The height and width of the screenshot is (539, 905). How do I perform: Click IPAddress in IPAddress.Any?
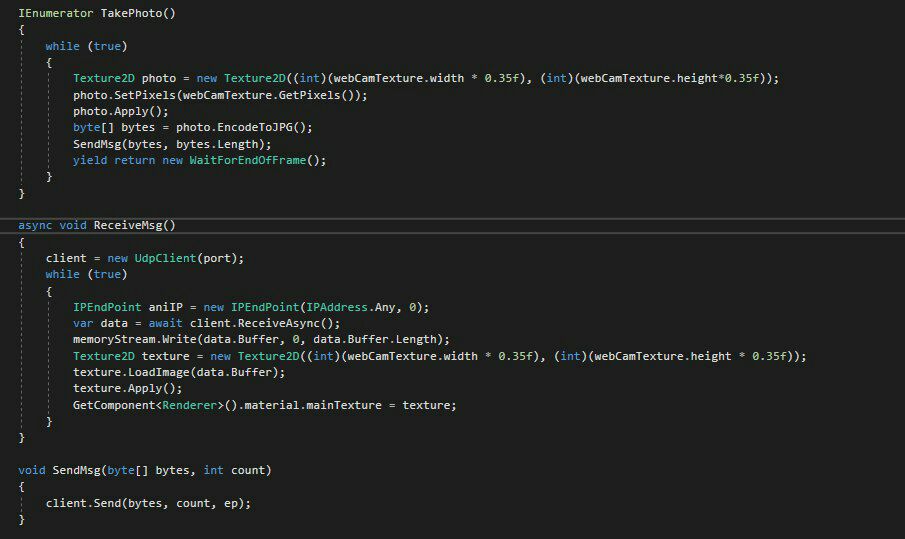coord(336,307)
